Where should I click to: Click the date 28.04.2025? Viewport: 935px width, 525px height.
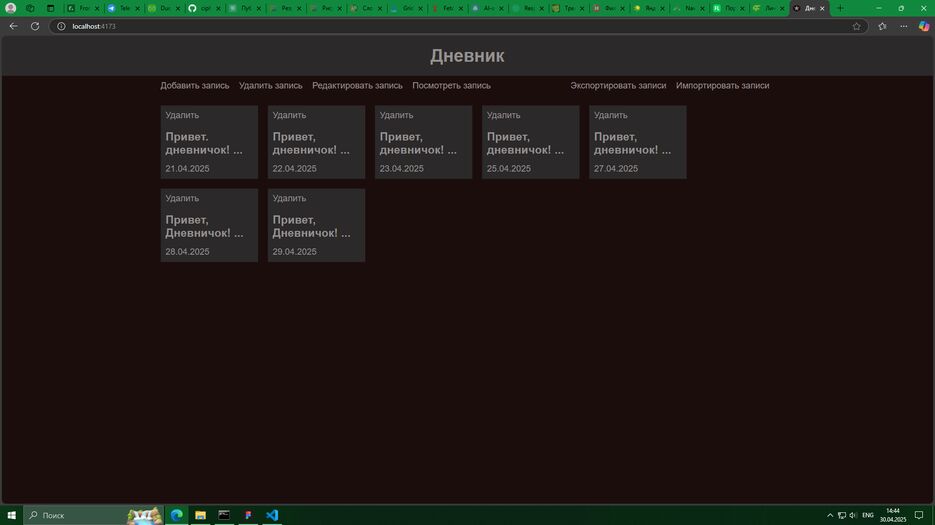point(187,252)
